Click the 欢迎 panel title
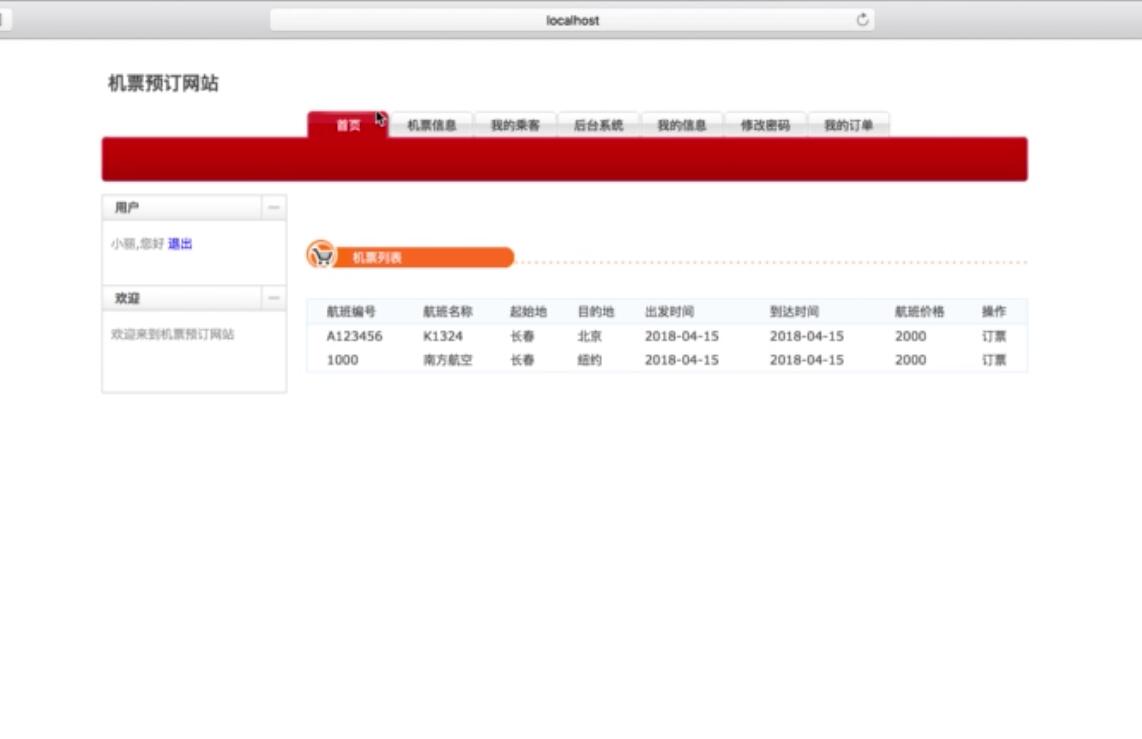This screenshot has height=739, width=1142. point(127,298)
